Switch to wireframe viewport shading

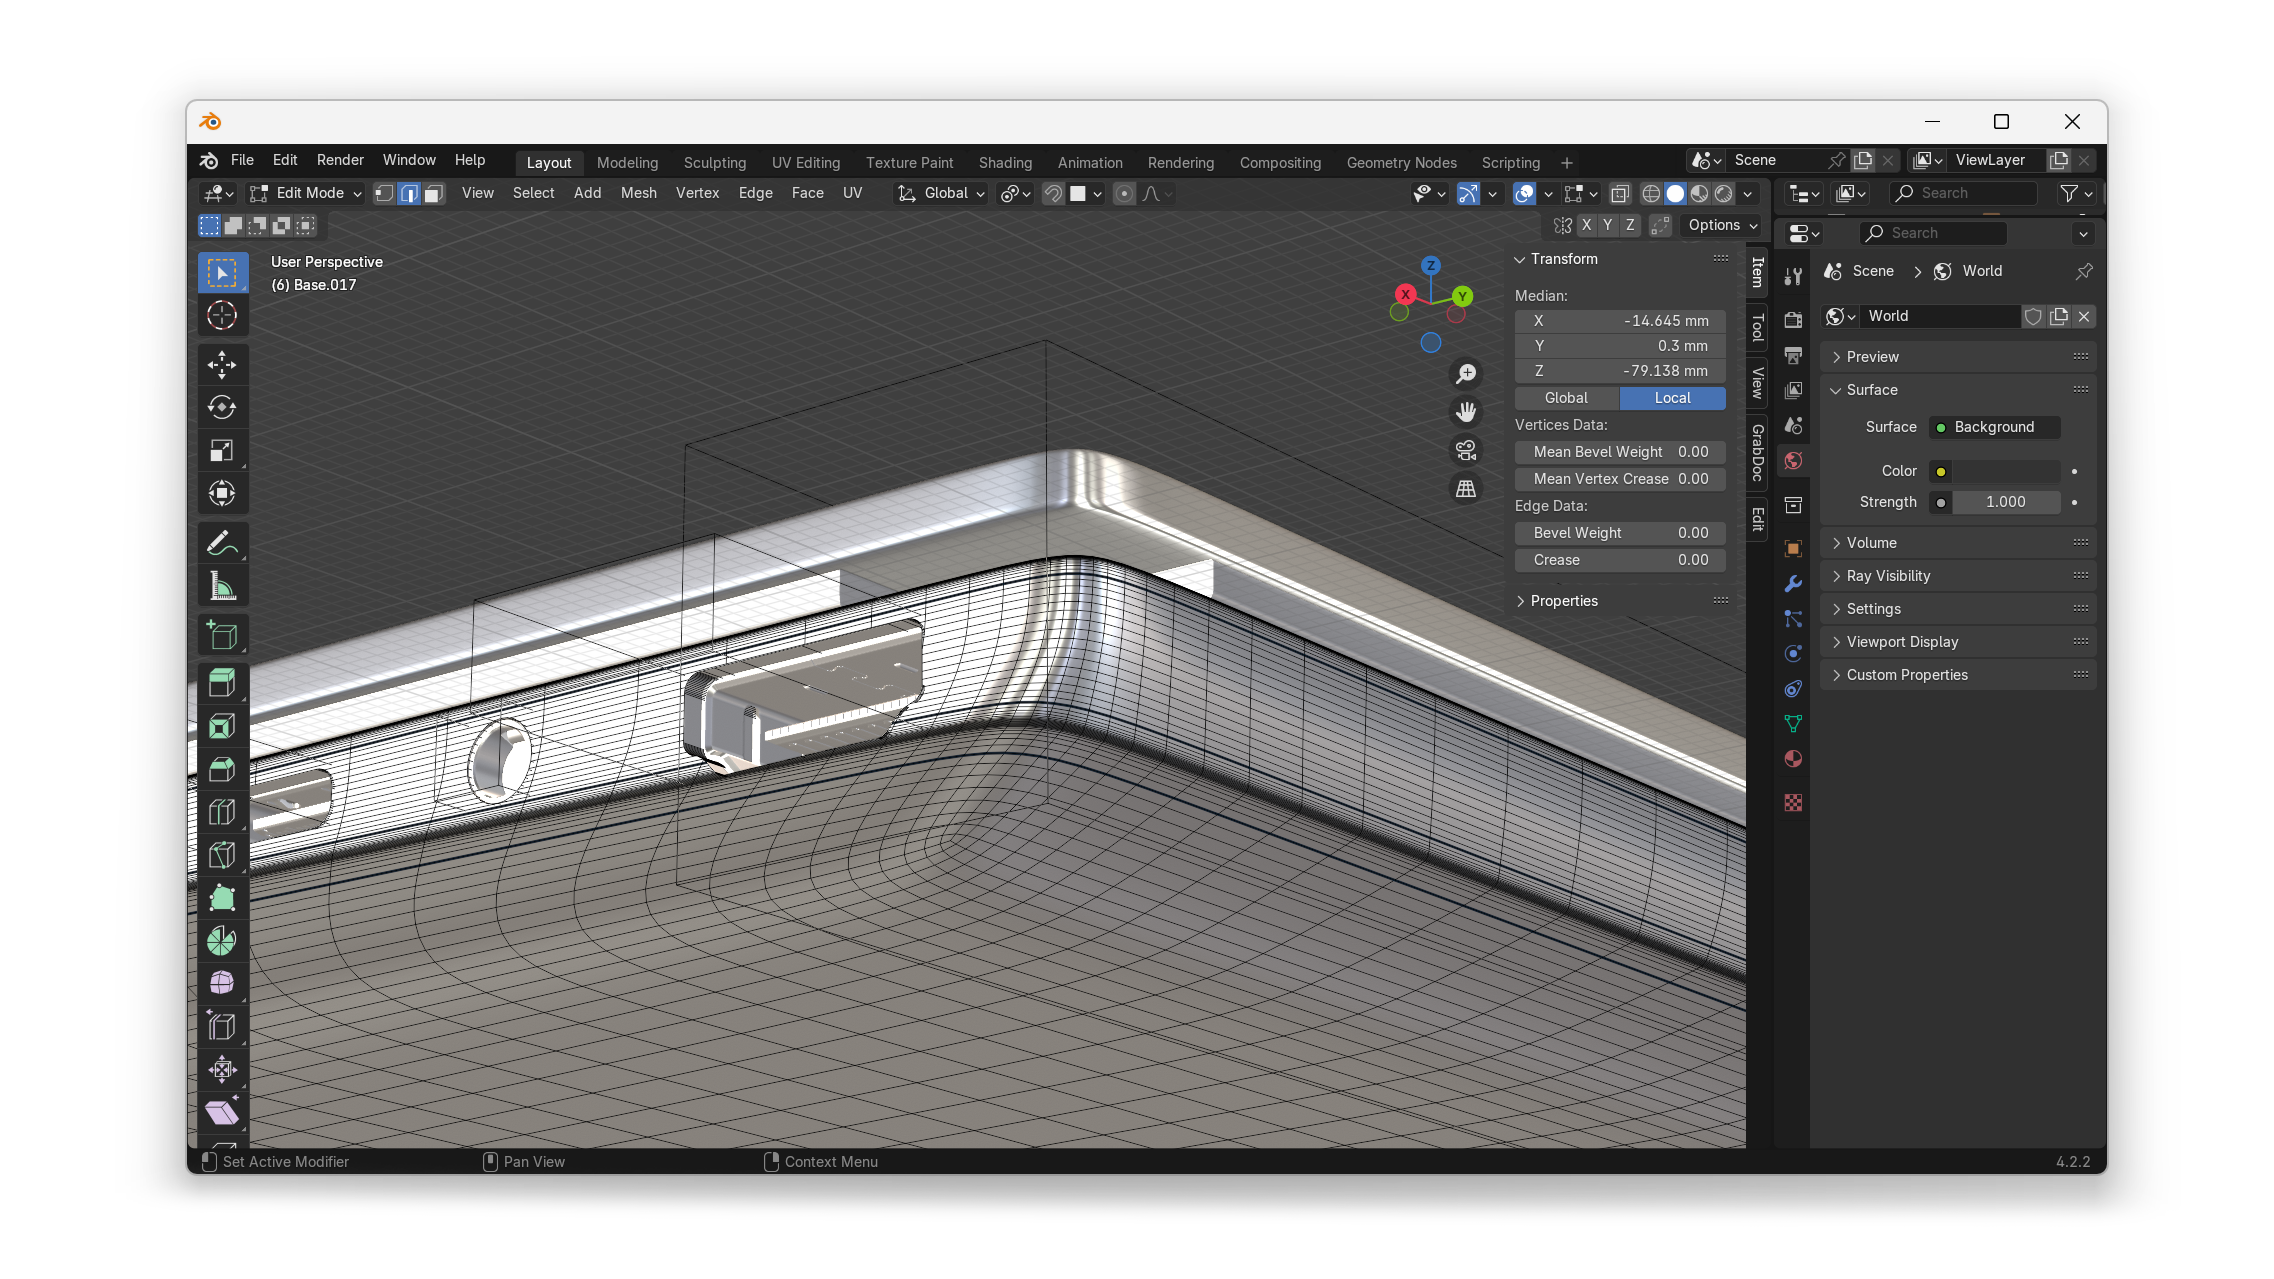click(1651, 194)
